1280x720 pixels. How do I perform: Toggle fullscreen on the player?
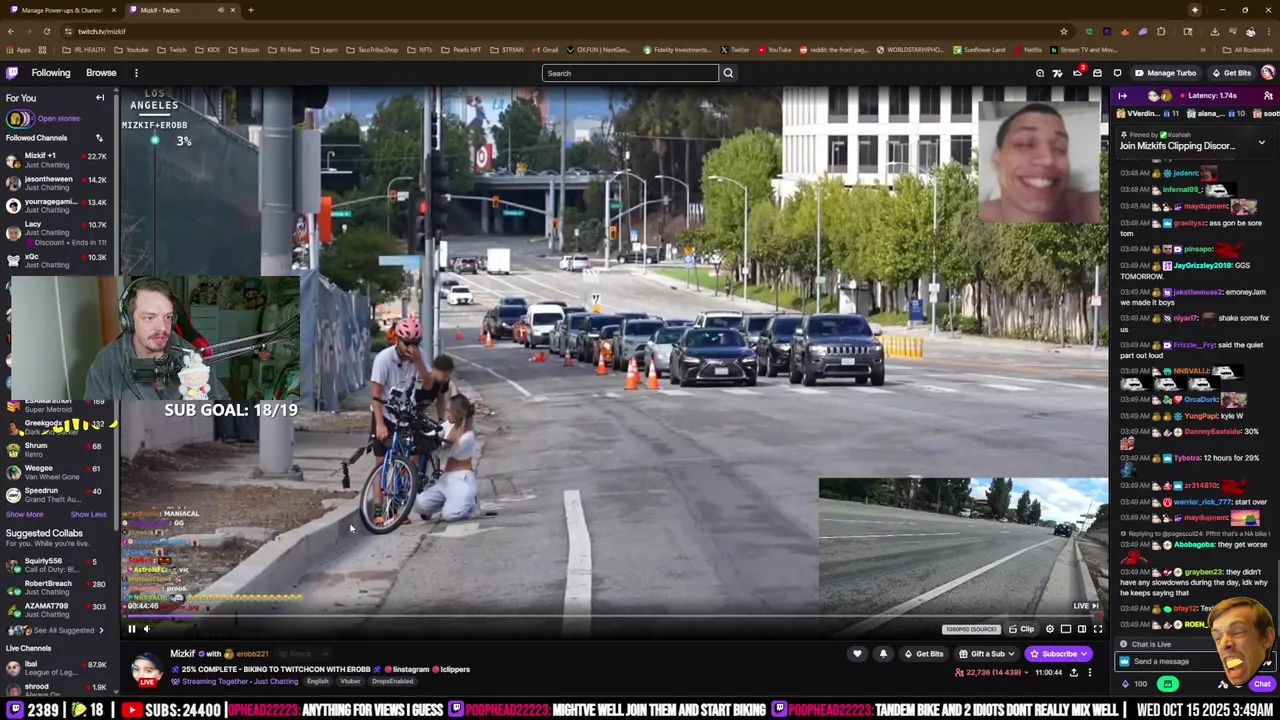(x=1097, y=629)
